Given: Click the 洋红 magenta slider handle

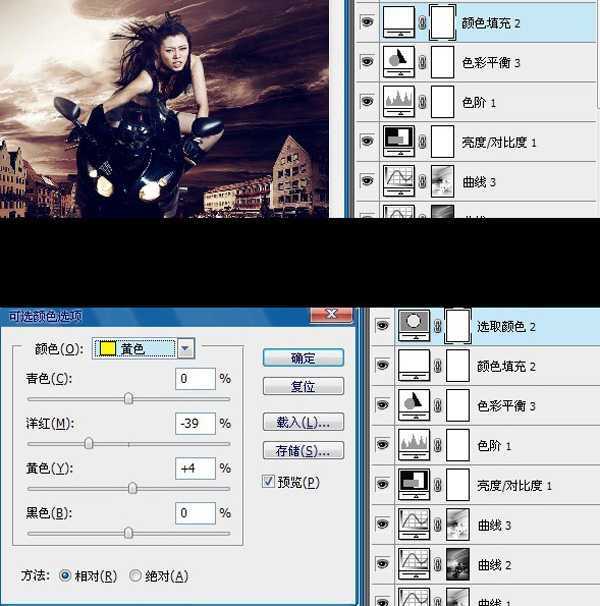Looking at the screenshot, I should (89, 442).
